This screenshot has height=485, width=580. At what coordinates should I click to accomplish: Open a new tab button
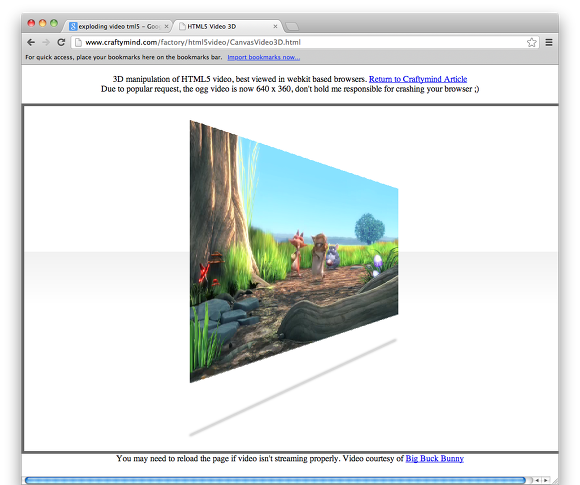tap(292, 27)
